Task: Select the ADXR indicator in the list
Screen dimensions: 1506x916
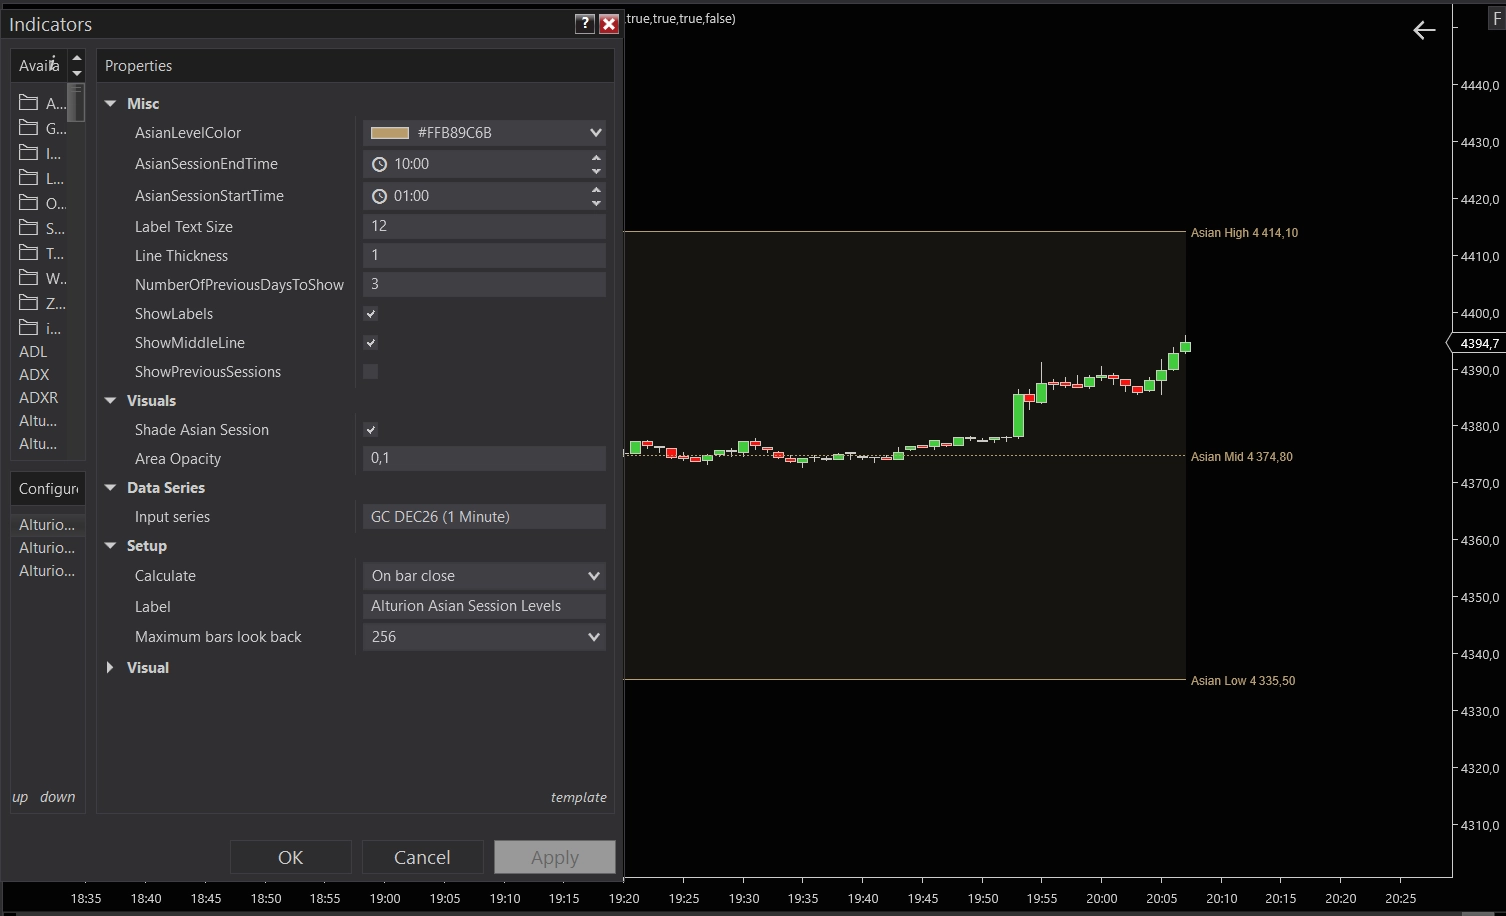Action: pyautogui.click(x=39, y=398)
